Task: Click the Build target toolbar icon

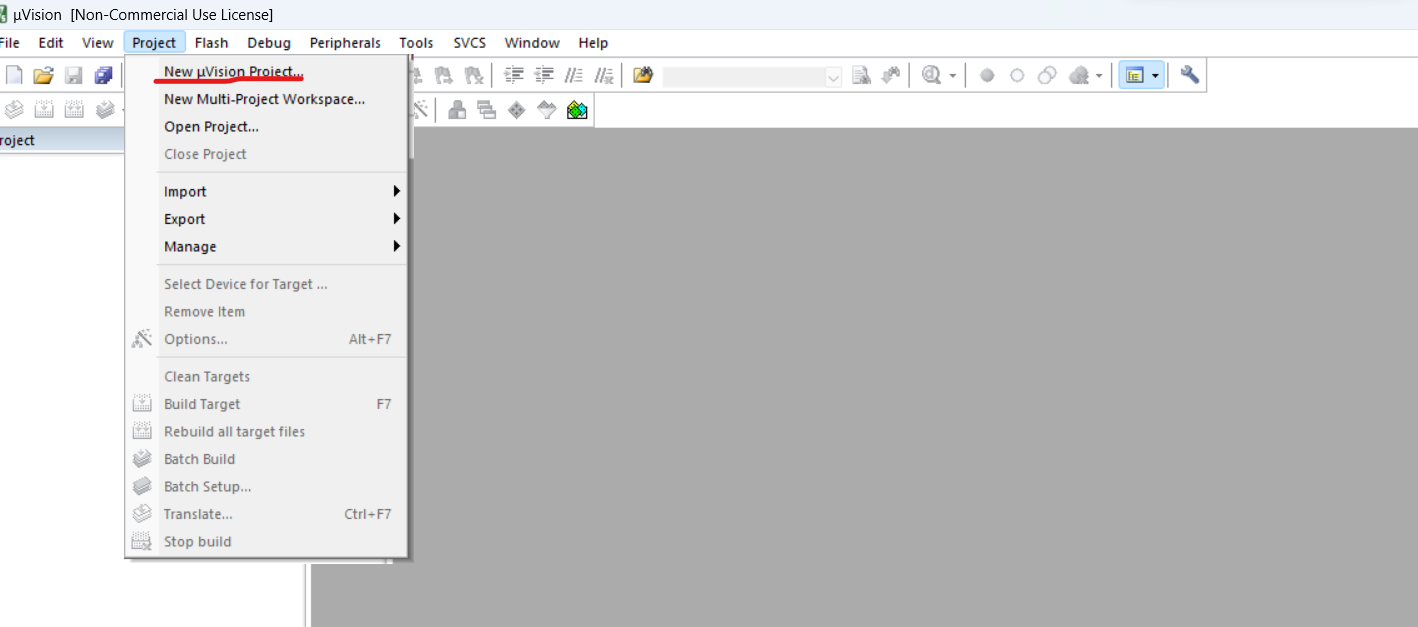Action: click(x=44, y=110)
